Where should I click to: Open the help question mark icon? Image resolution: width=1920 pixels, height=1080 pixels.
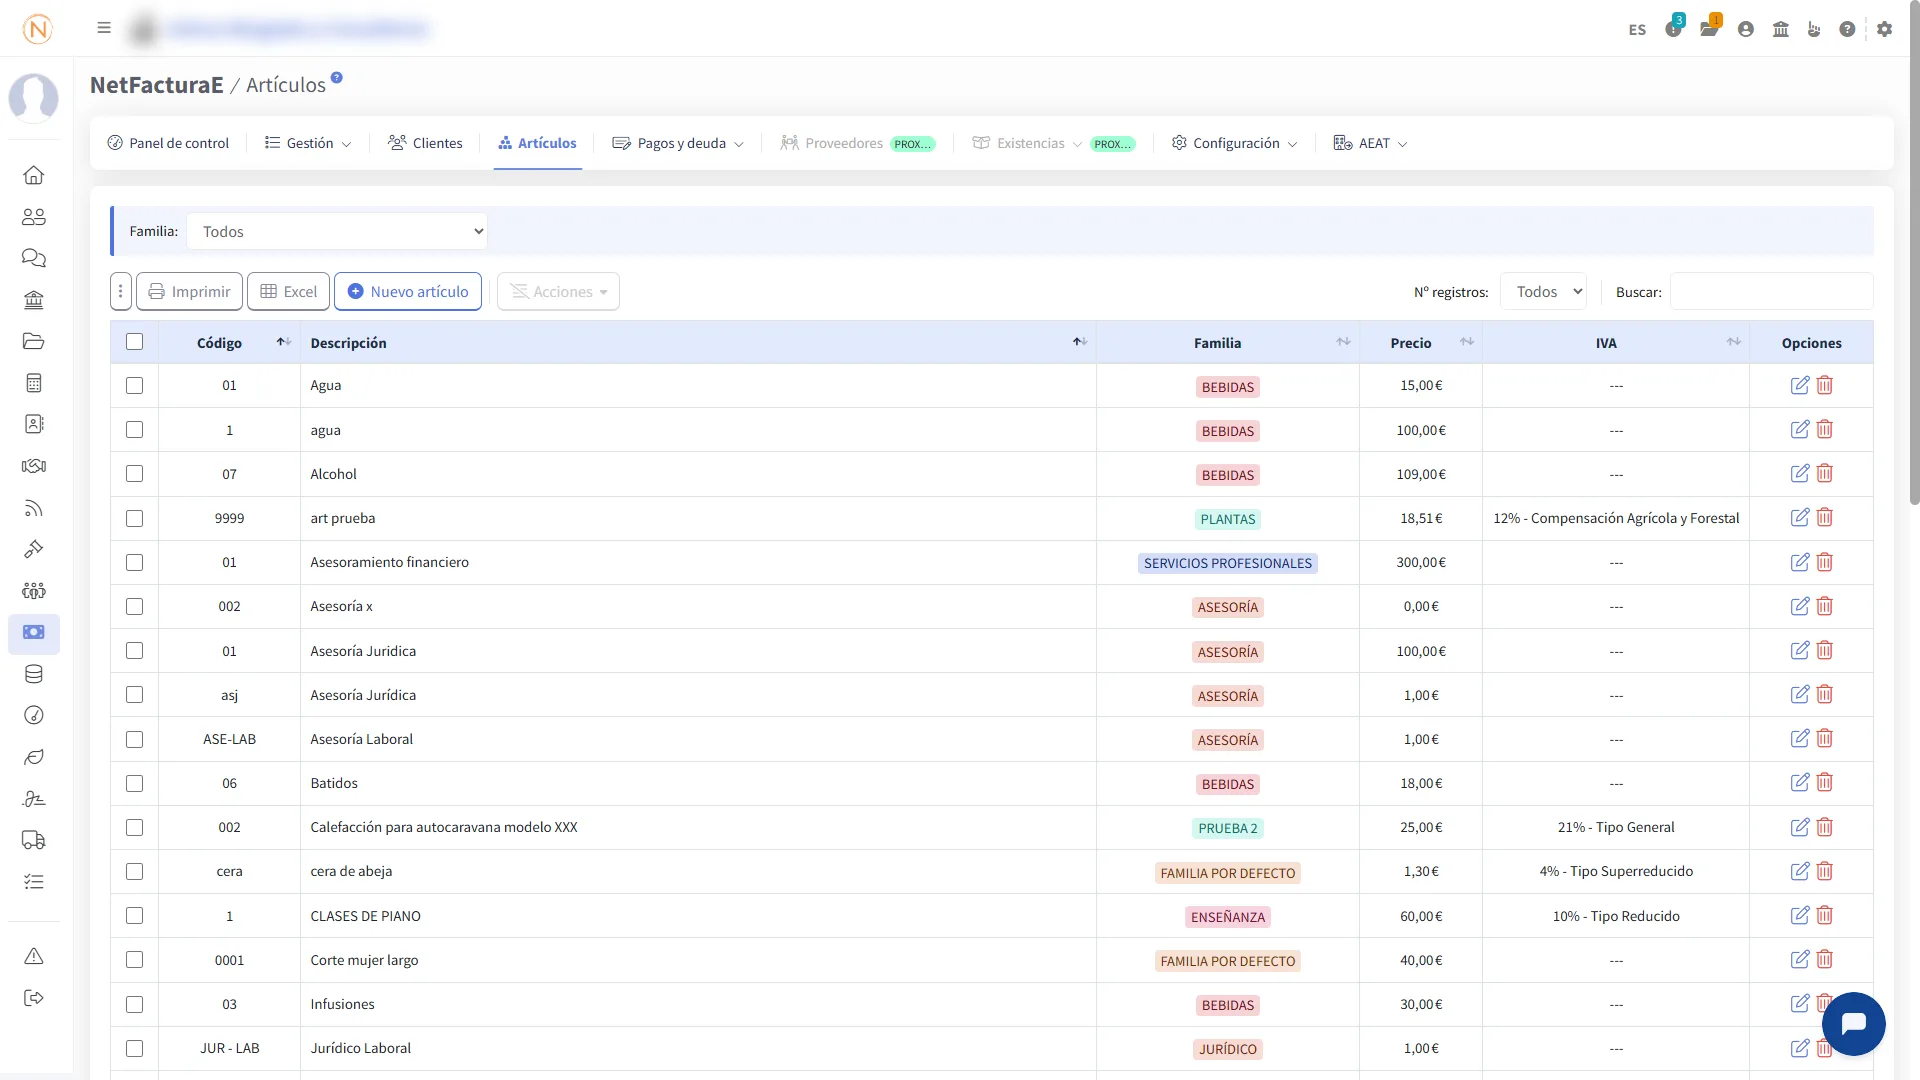pyautogui.click(x=1847, y=29)
